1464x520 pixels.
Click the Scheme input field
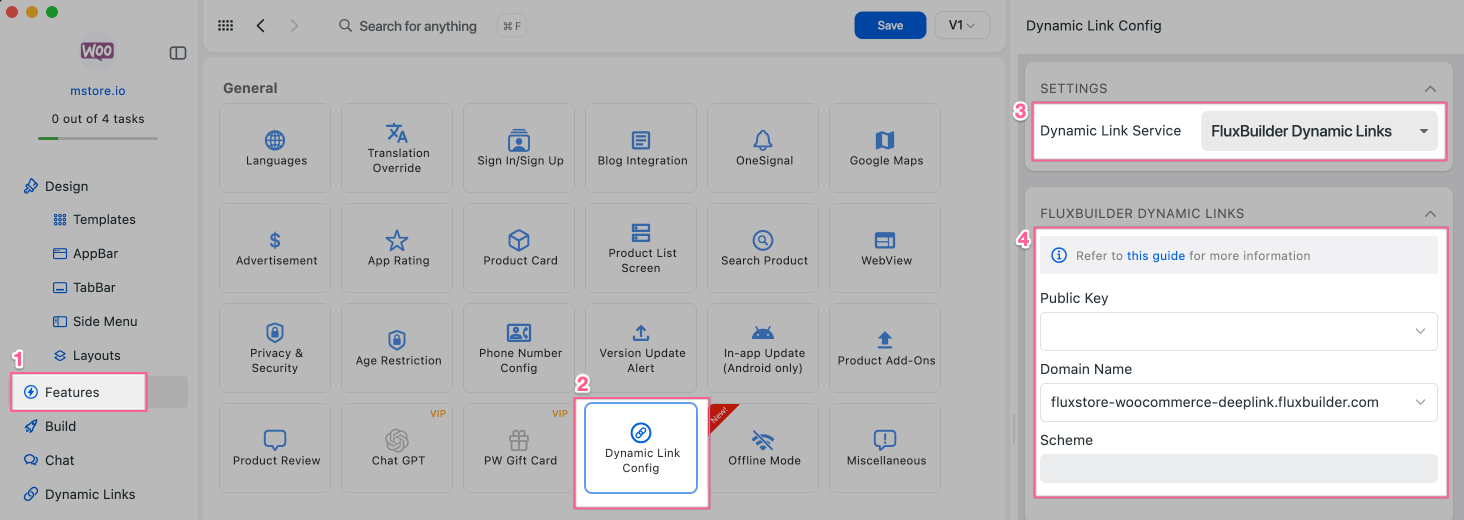[x=1238, y=469]
